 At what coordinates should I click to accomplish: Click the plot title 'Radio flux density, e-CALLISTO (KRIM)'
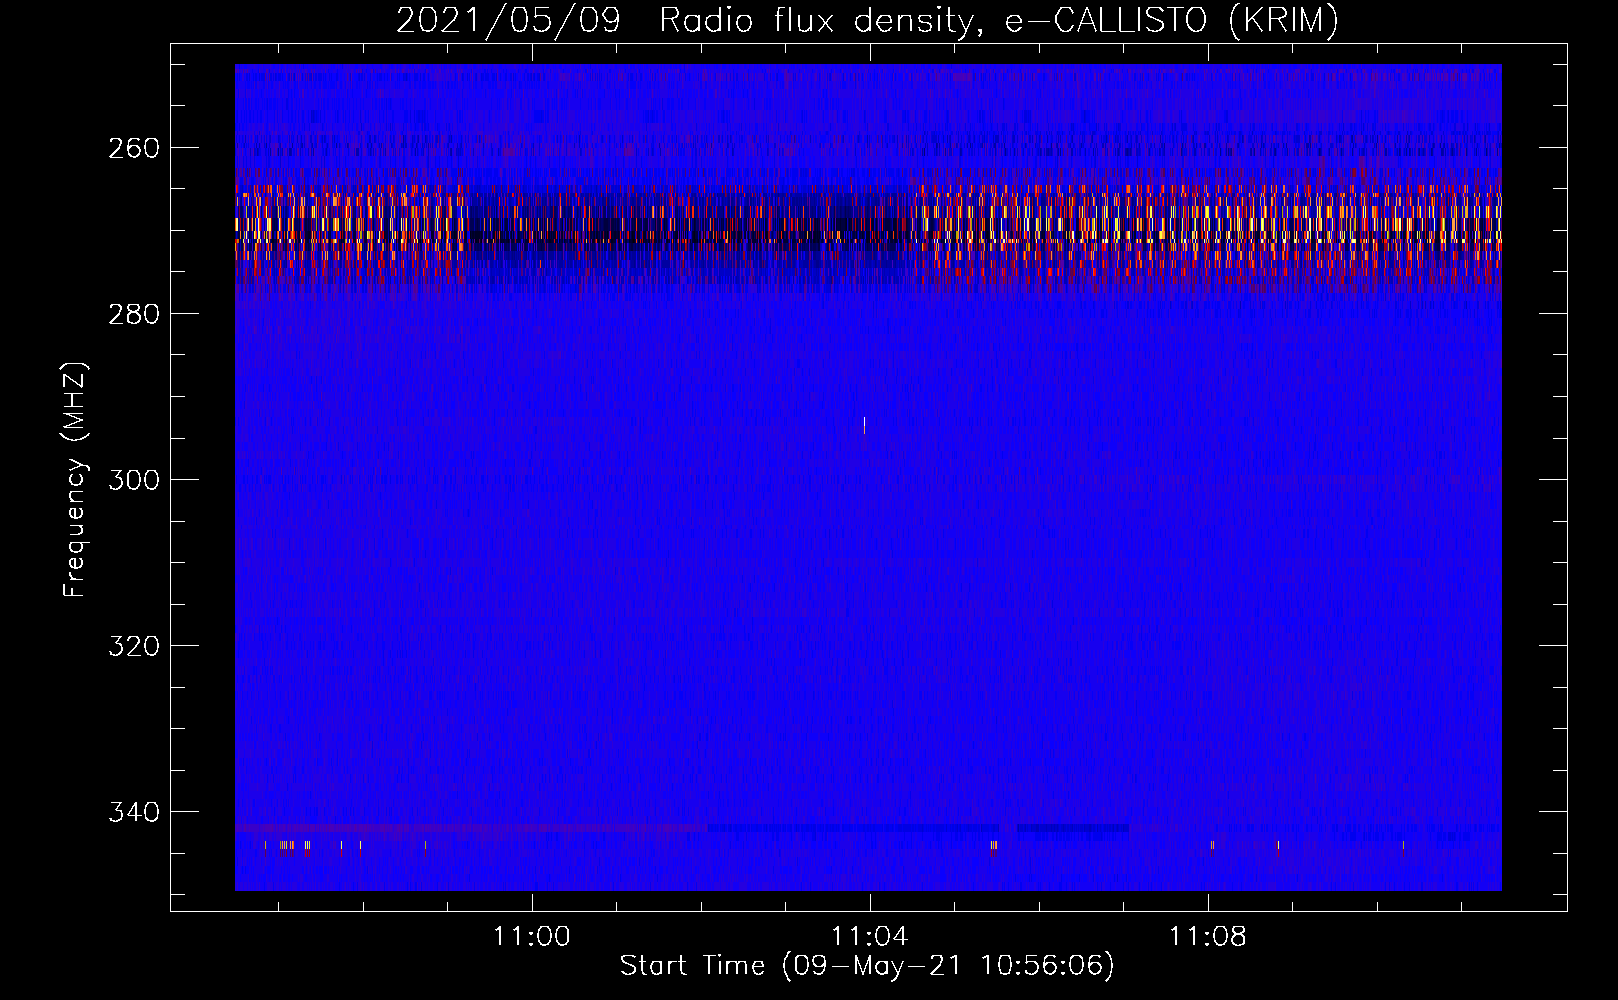coord(999,21)
